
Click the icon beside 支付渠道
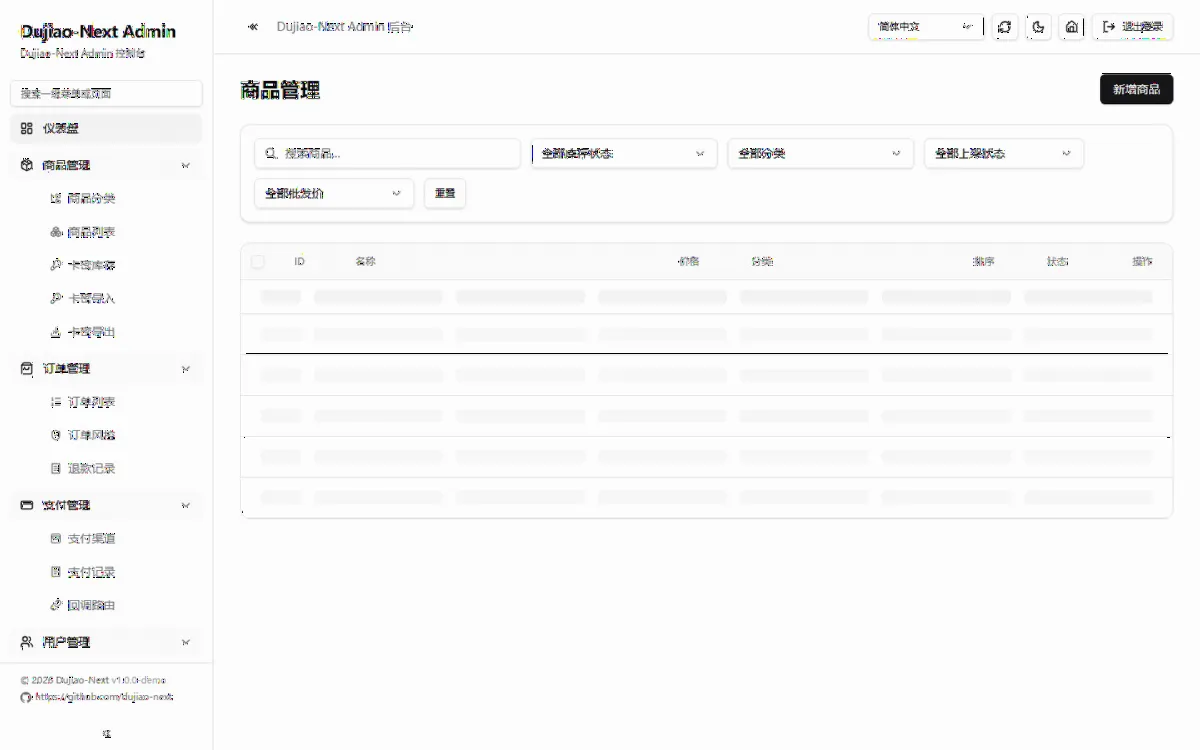coord(56,538)
